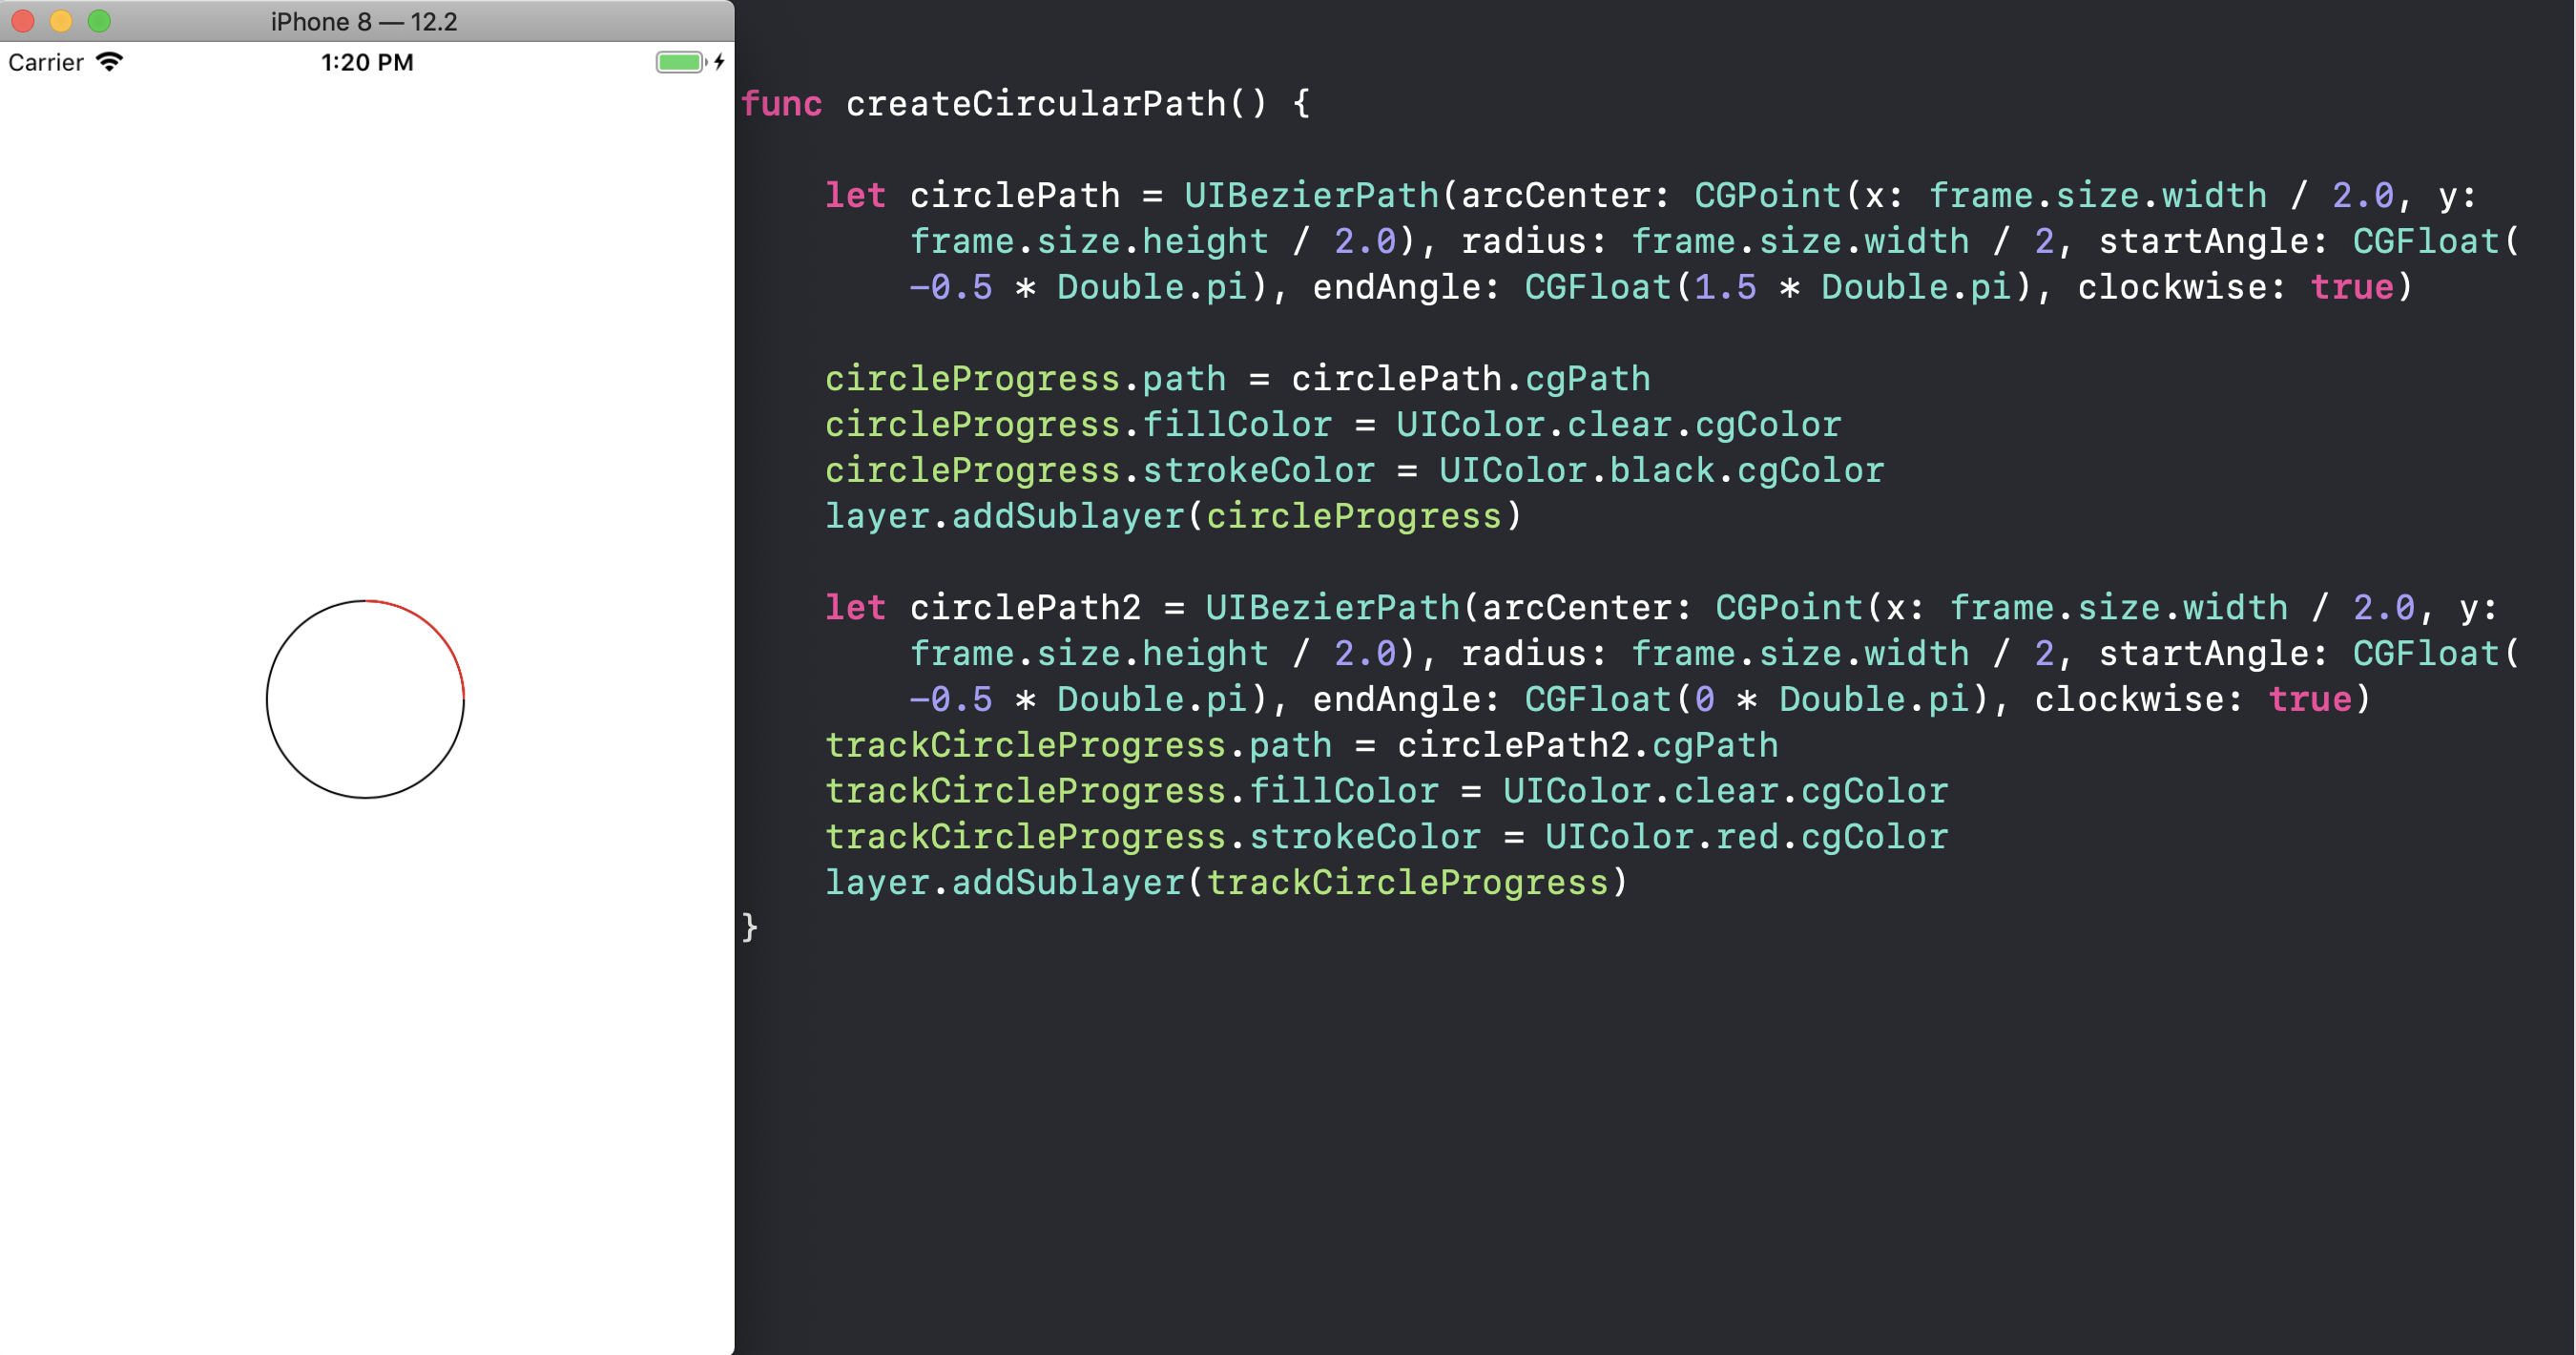Click the green battery icon
The width and height of the screenshot is (2576, 1355).
coord(680,62)
